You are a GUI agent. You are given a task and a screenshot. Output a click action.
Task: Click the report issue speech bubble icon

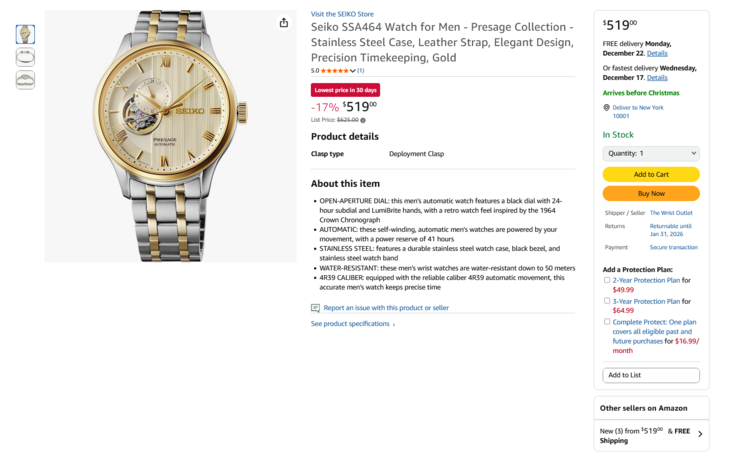pos(315,308)
